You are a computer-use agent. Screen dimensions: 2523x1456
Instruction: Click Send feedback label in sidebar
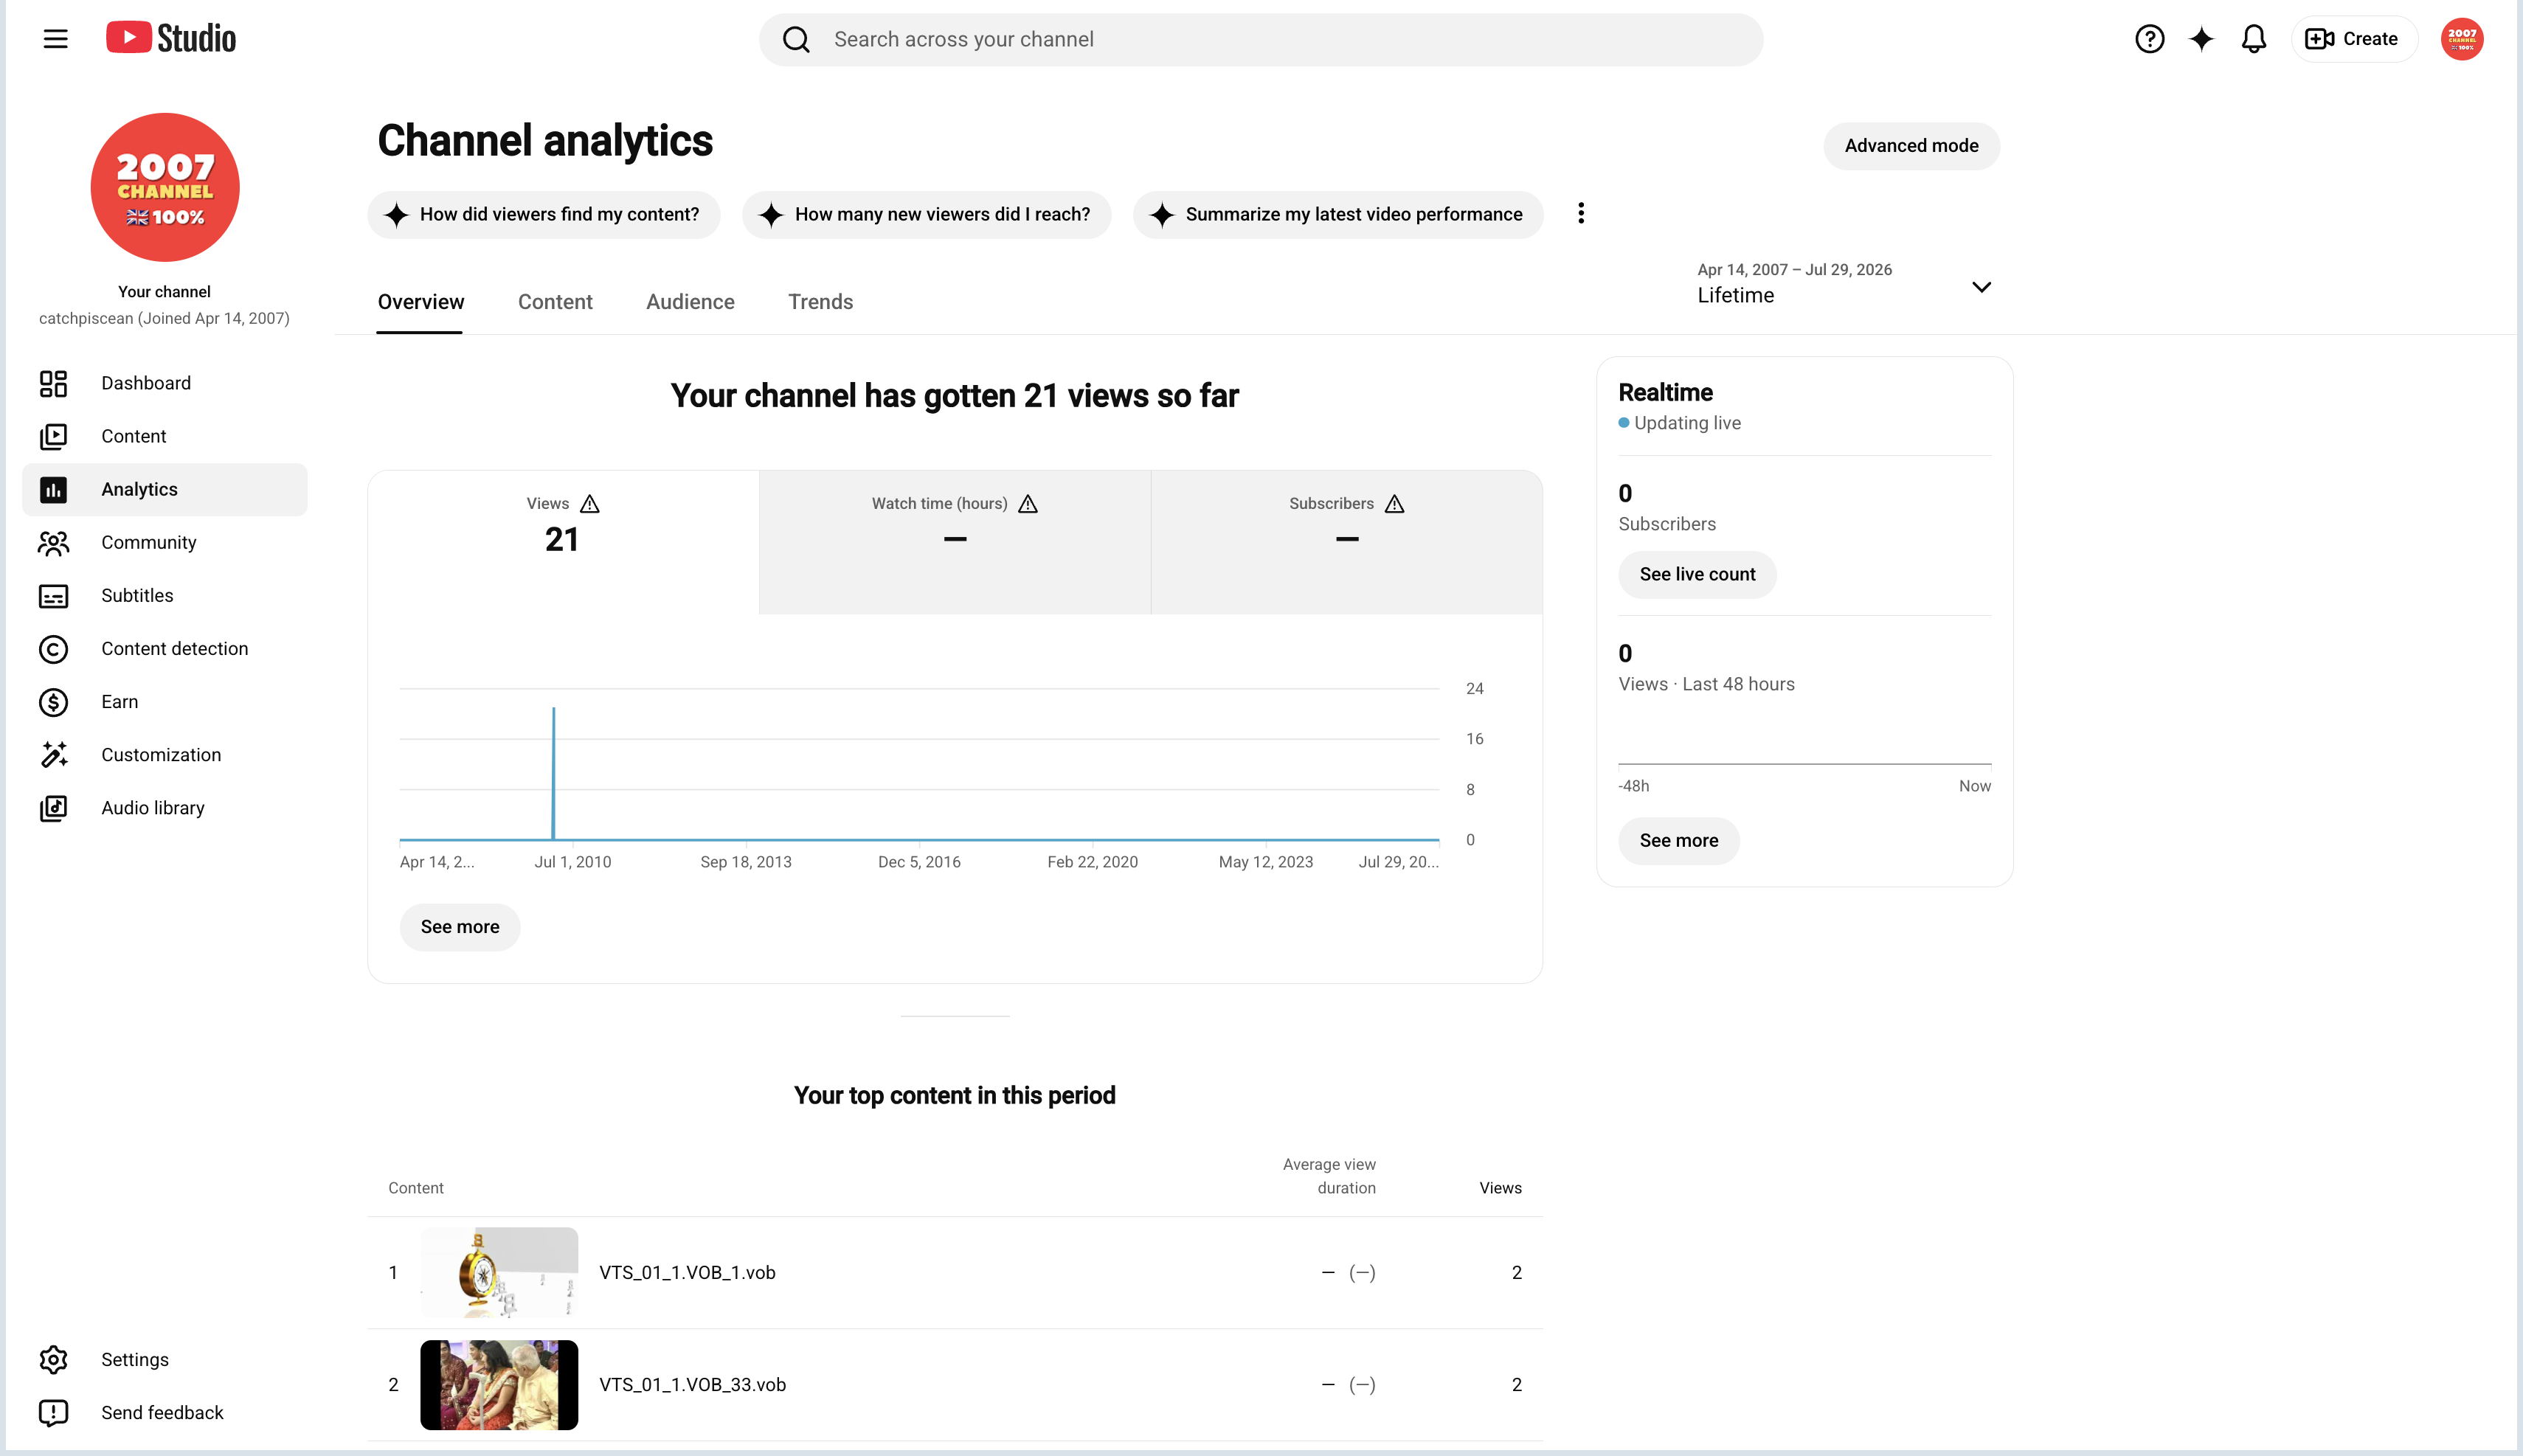162,1412
